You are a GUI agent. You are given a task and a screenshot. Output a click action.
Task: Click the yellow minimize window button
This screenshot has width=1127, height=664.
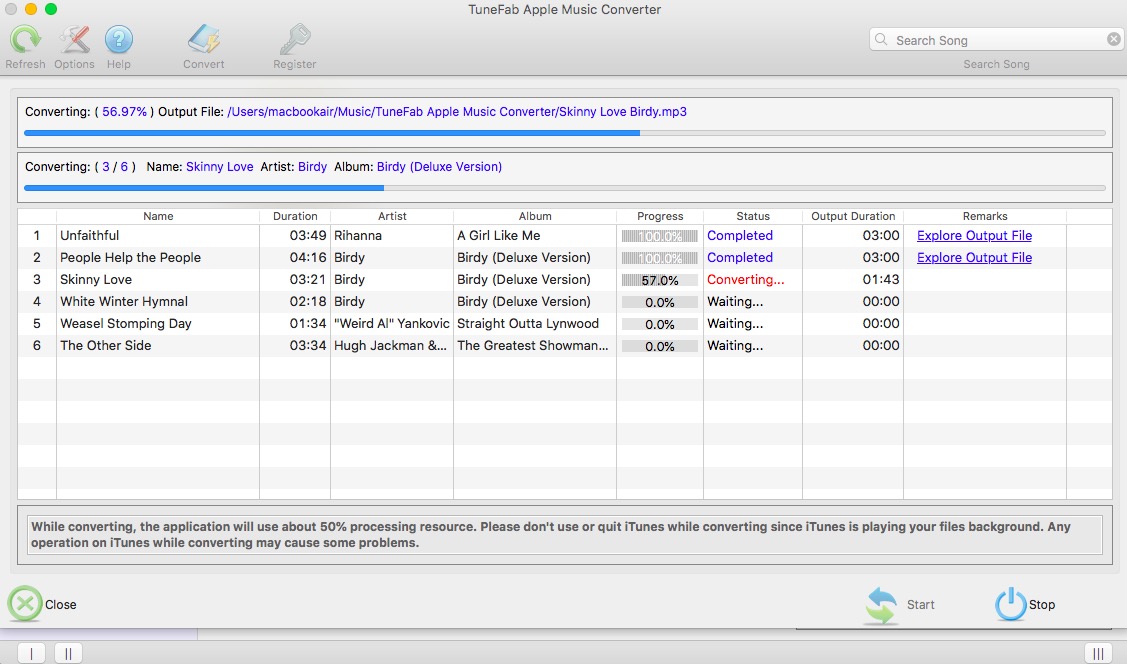click(x=31, y=9)
